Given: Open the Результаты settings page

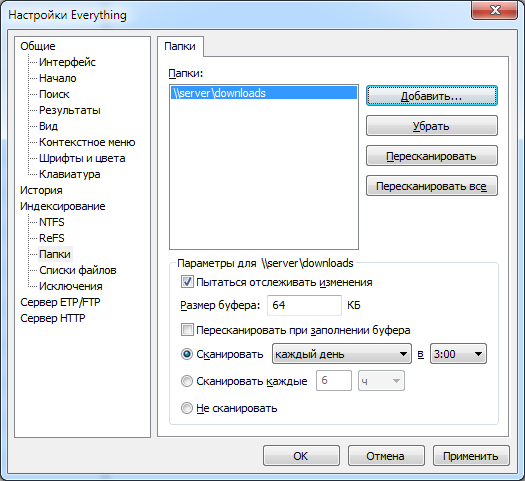Looking at the screenshot, I should coord(70,110).
